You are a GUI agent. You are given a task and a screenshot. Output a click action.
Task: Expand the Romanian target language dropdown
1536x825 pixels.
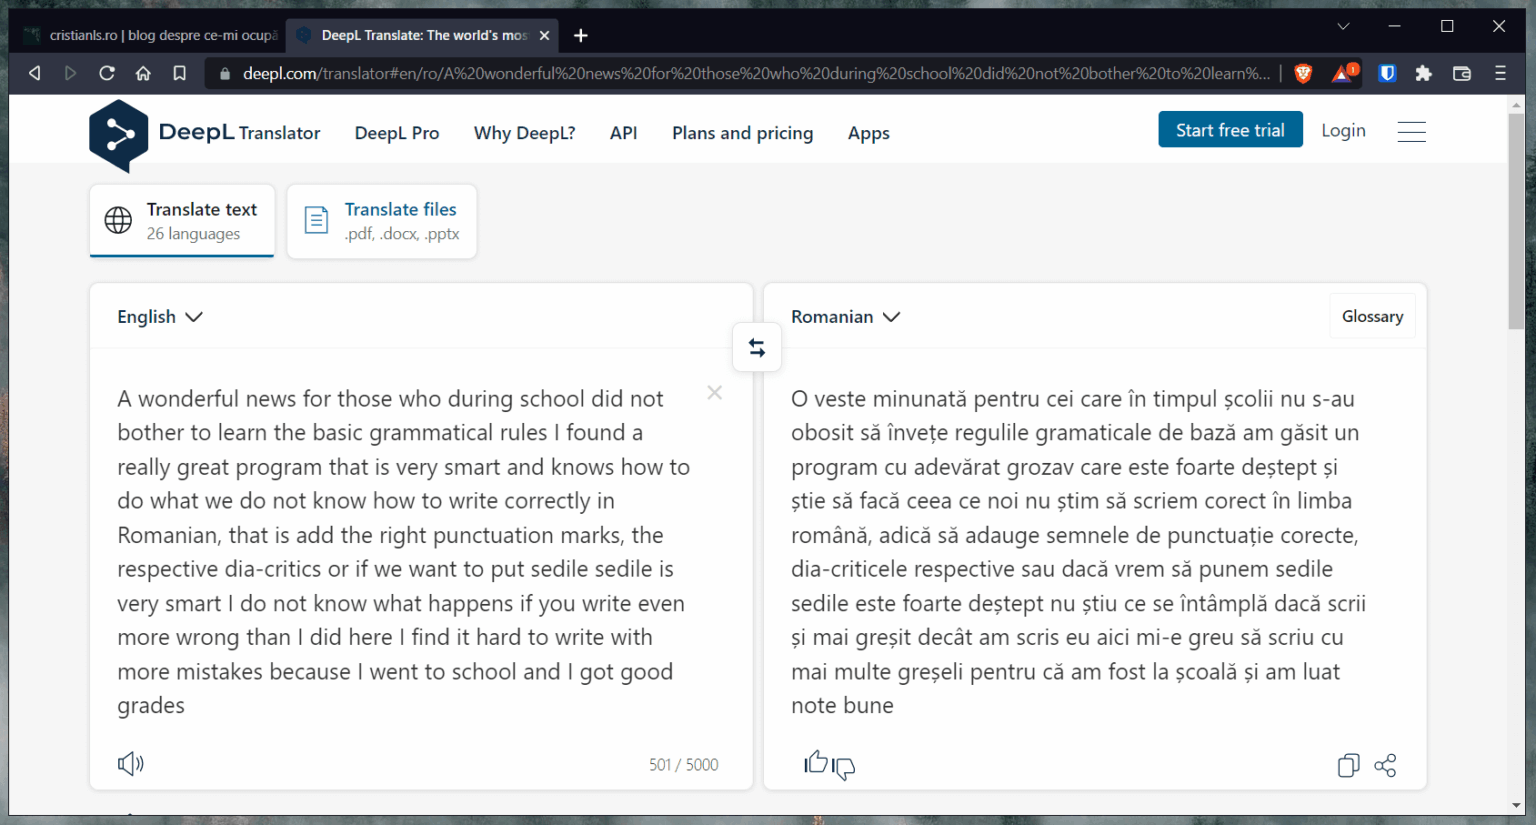coord(845,317)
